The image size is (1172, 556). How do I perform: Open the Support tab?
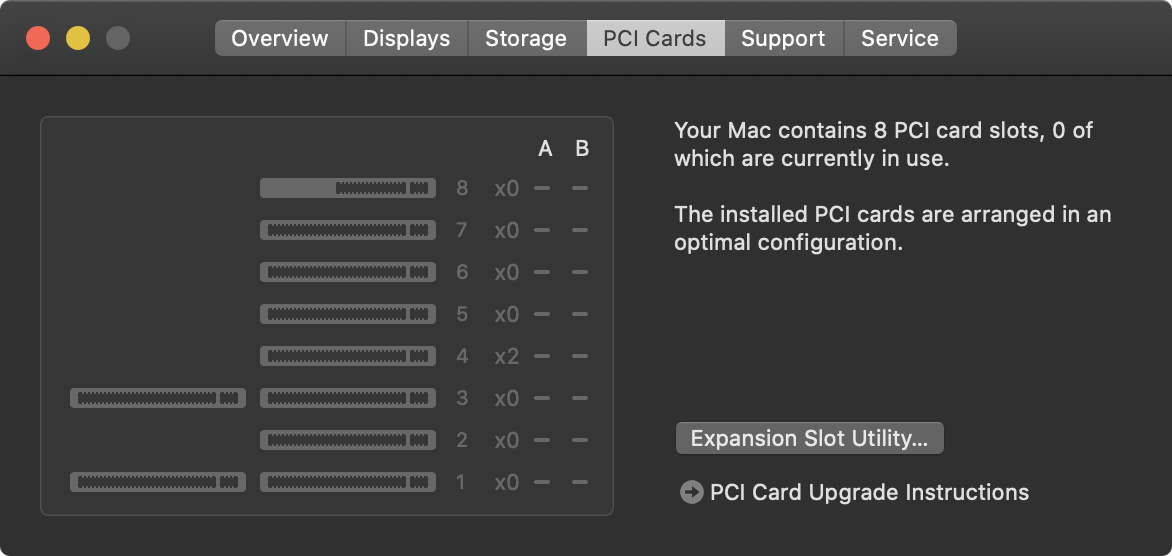click(783, 38)
